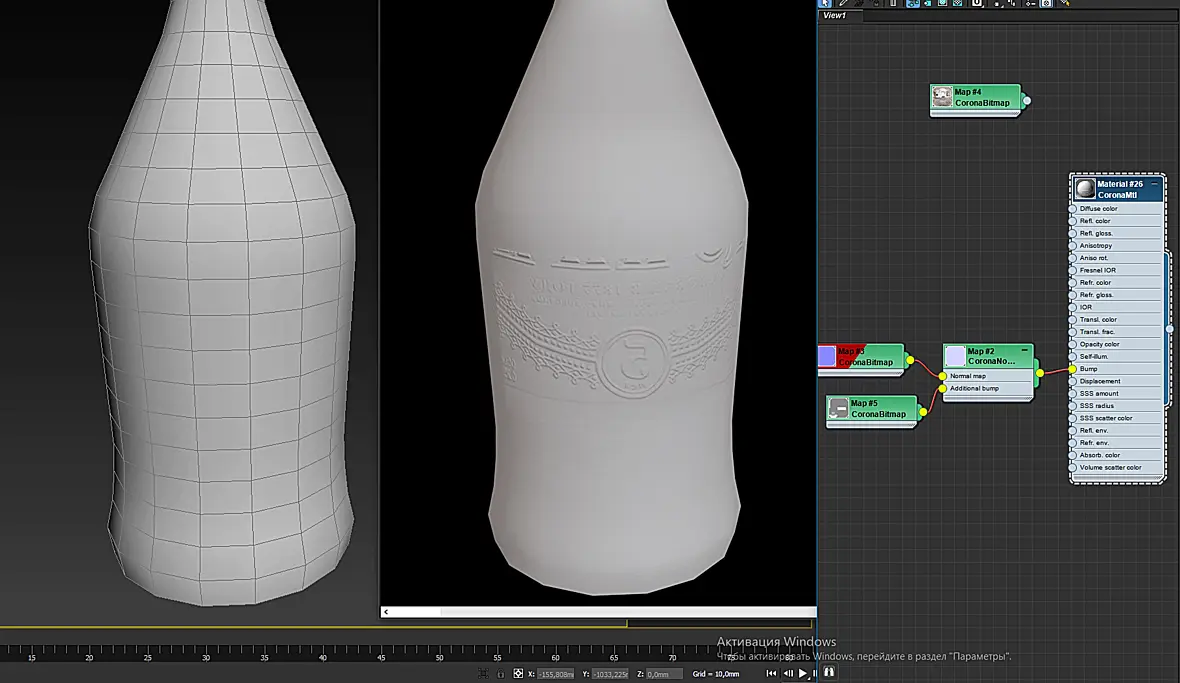Image resolution: width=1180 pixels, height=683 pixels.
Task: Click the Volume scatter color slot
Action: click(x=1117, y=468)
